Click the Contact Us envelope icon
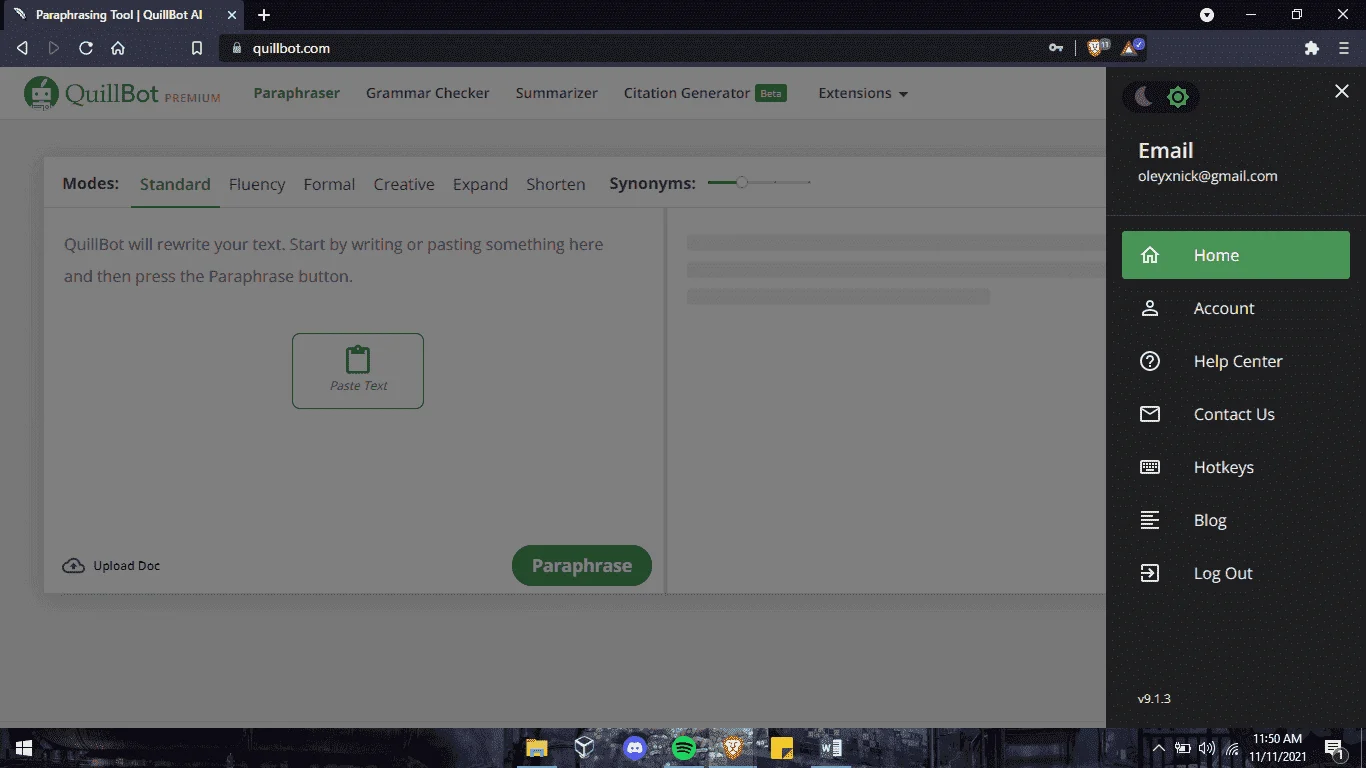 (x=1150, y=414)
